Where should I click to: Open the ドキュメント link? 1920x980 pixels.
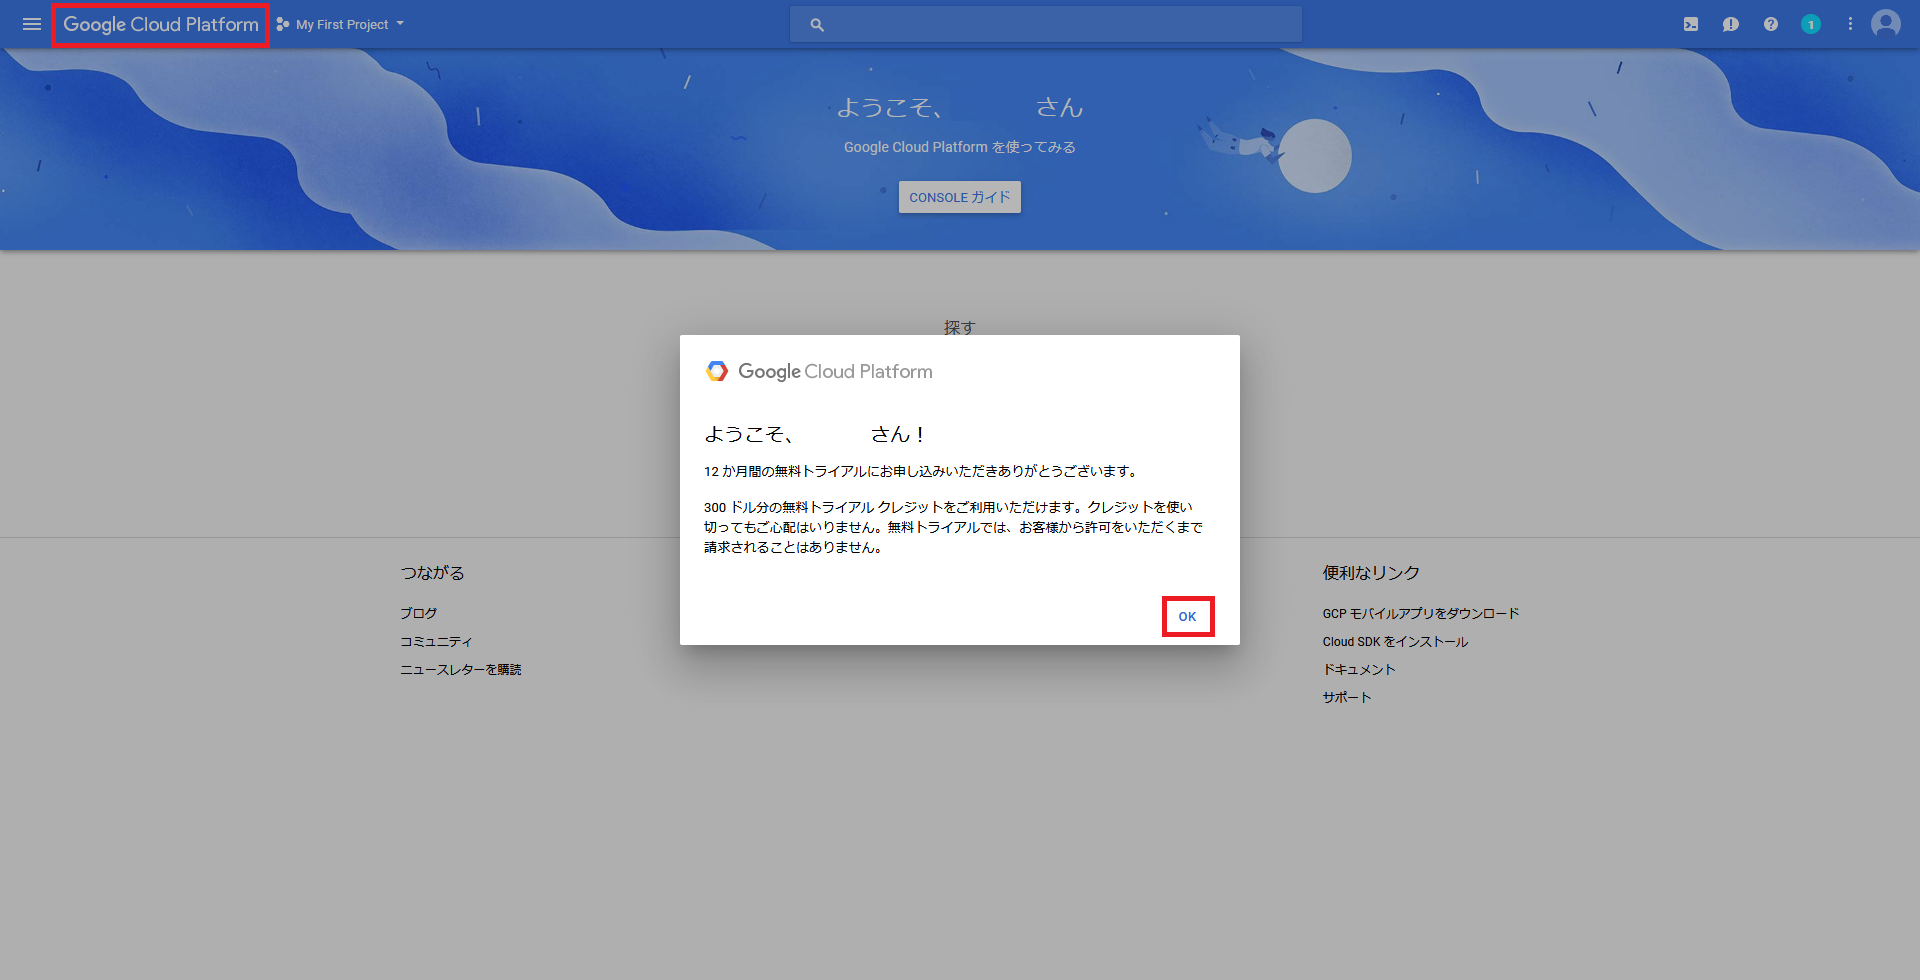coord(1359,669)
